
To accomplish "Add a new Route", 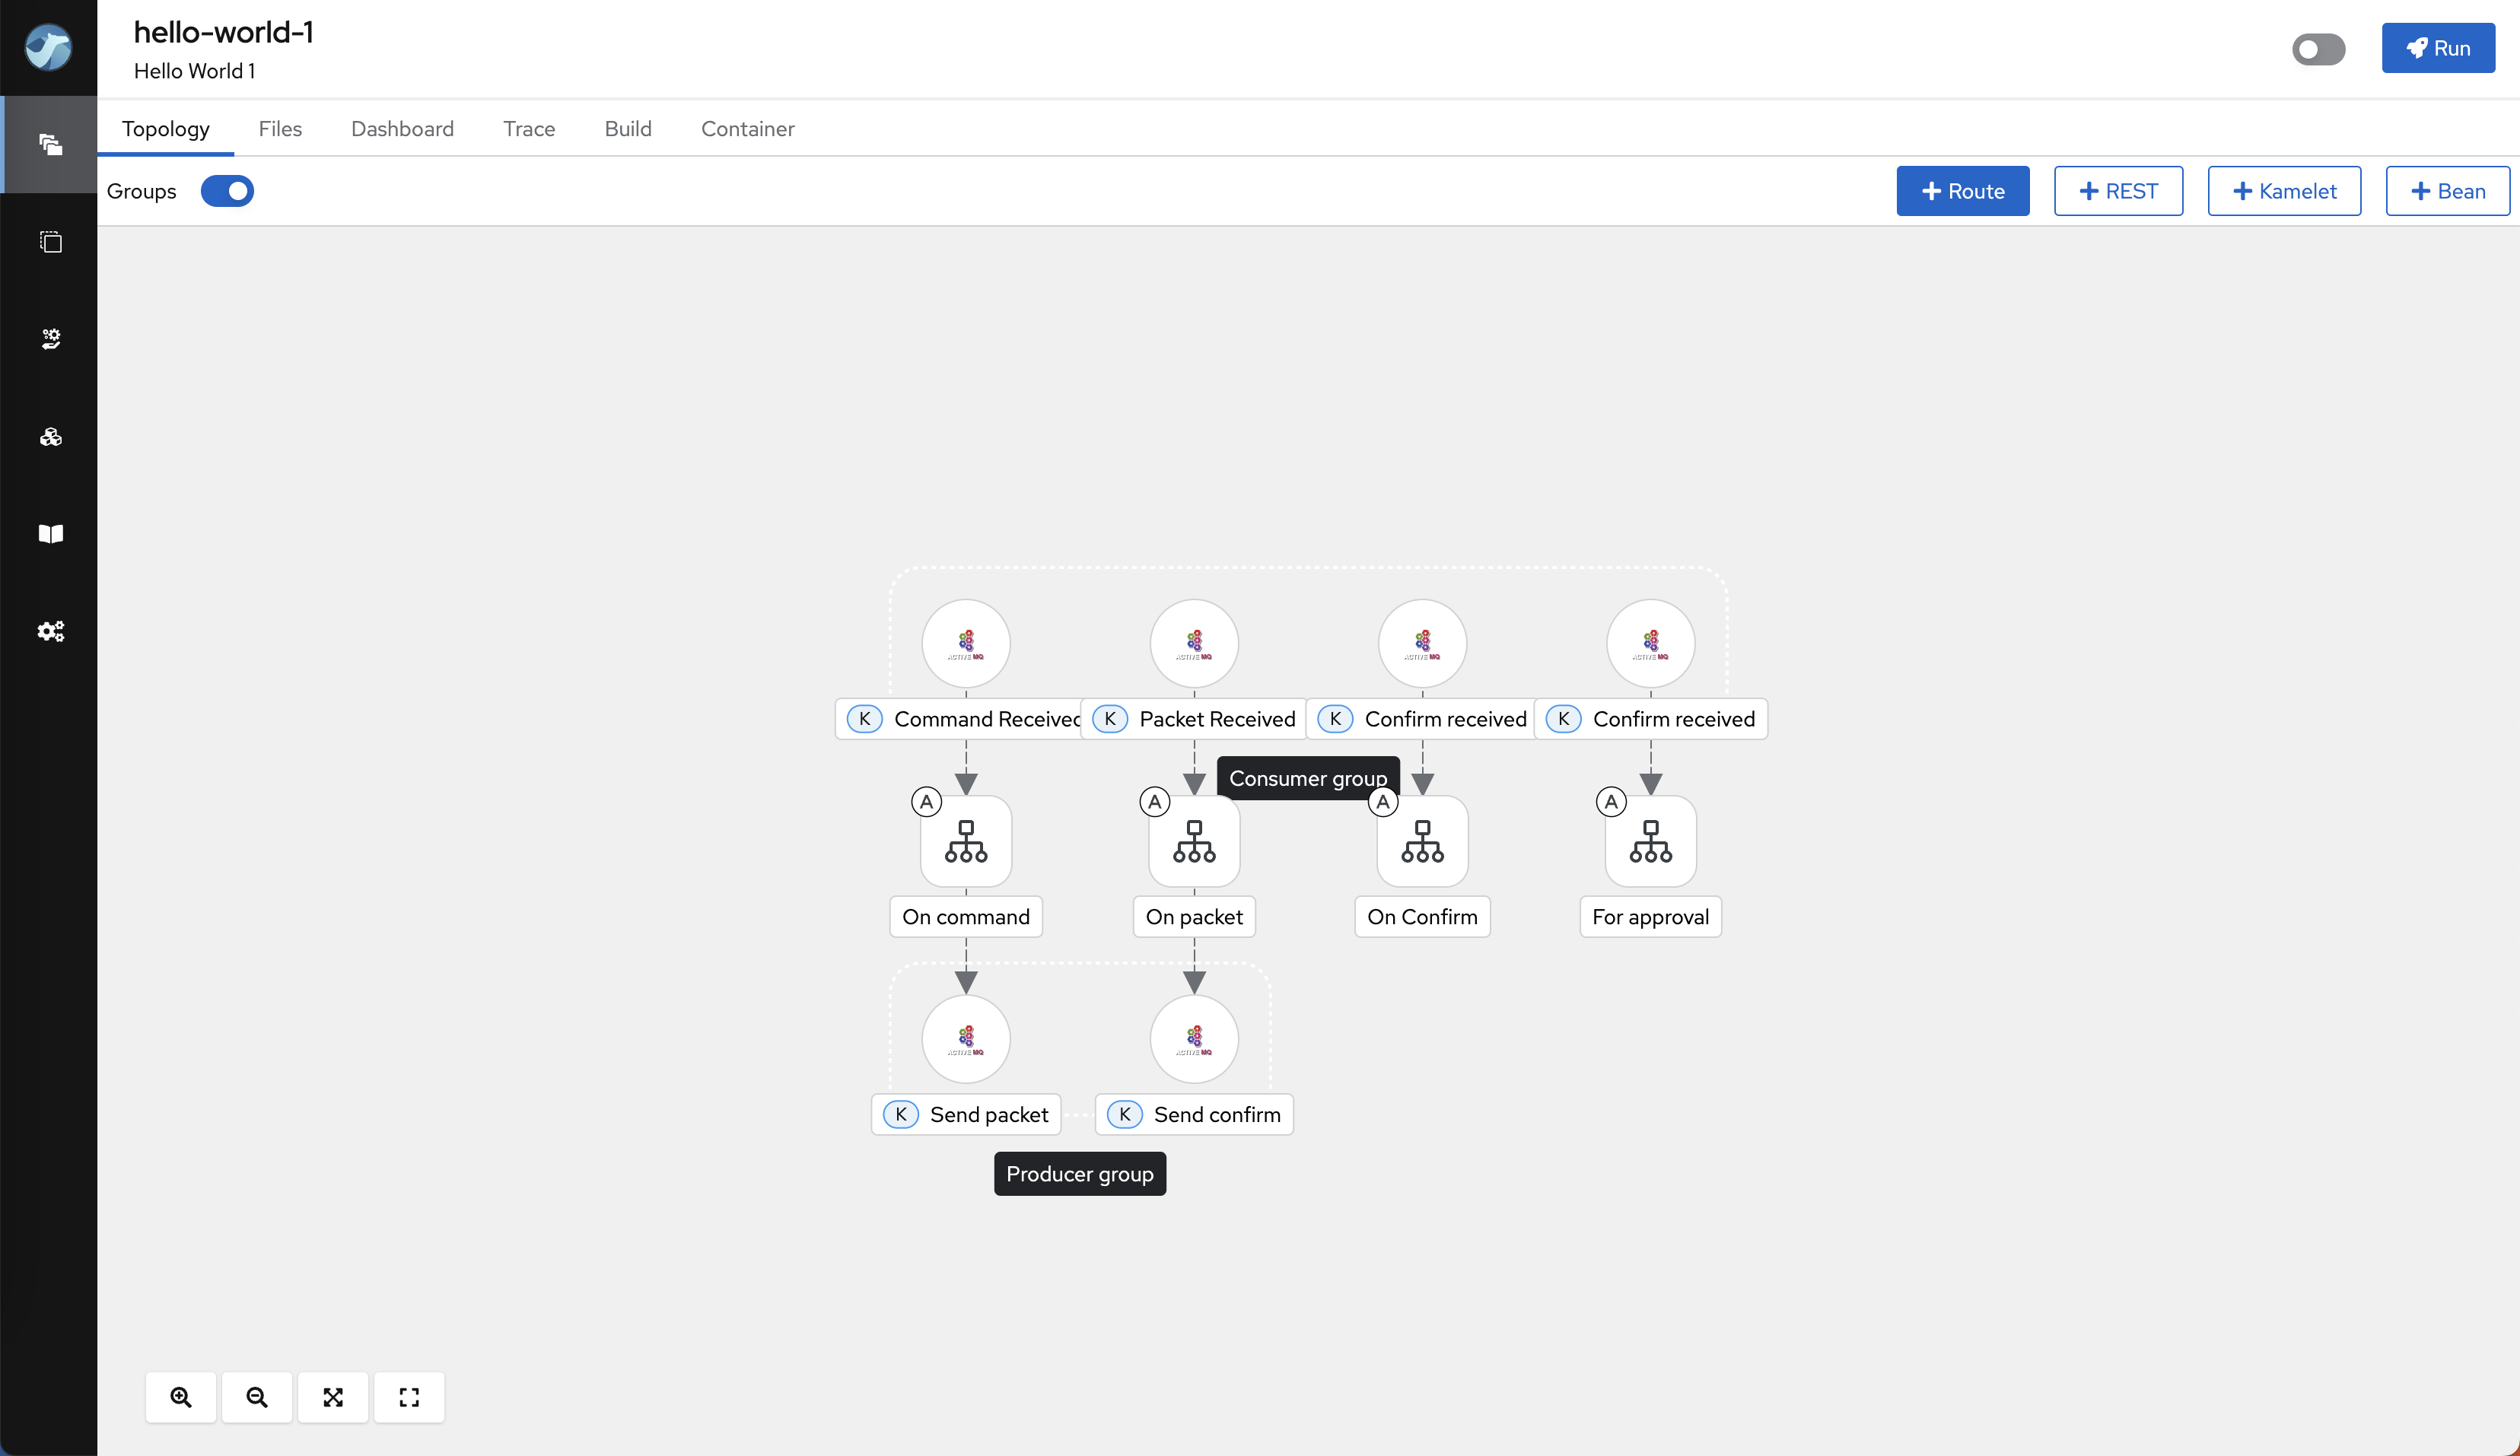I will click(1962, 191).
